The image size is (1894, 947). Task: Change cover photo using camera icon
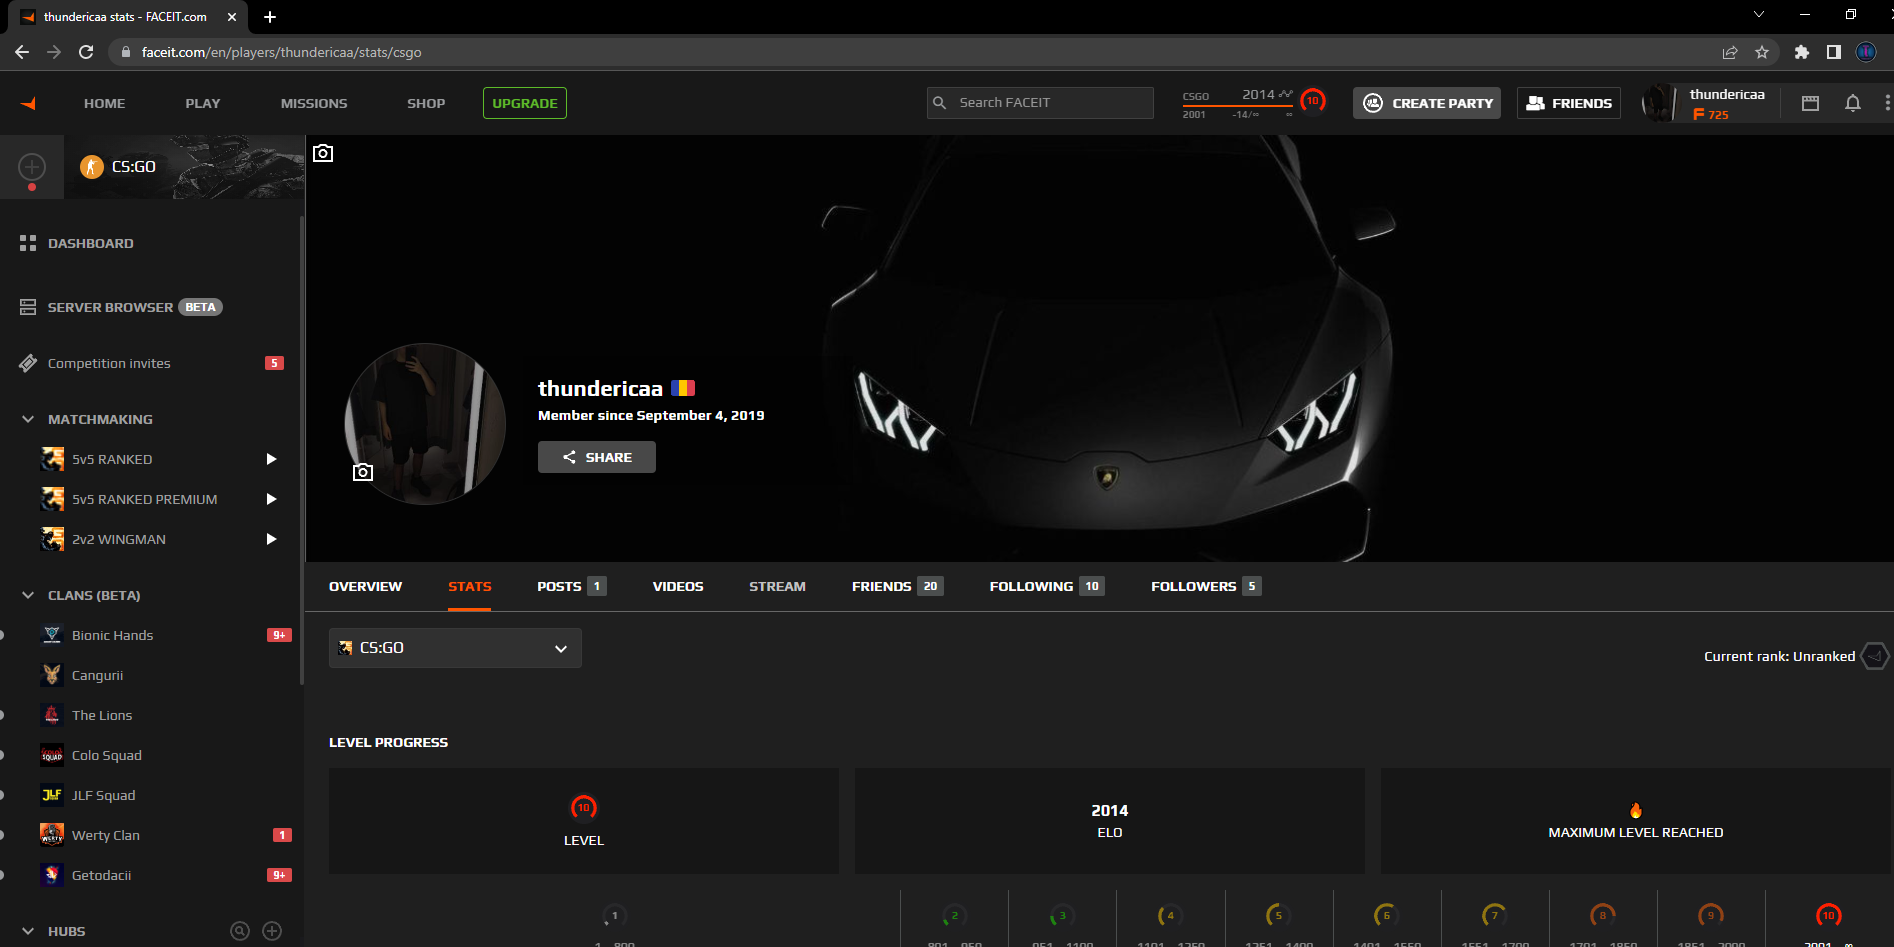tap(323, 153)
